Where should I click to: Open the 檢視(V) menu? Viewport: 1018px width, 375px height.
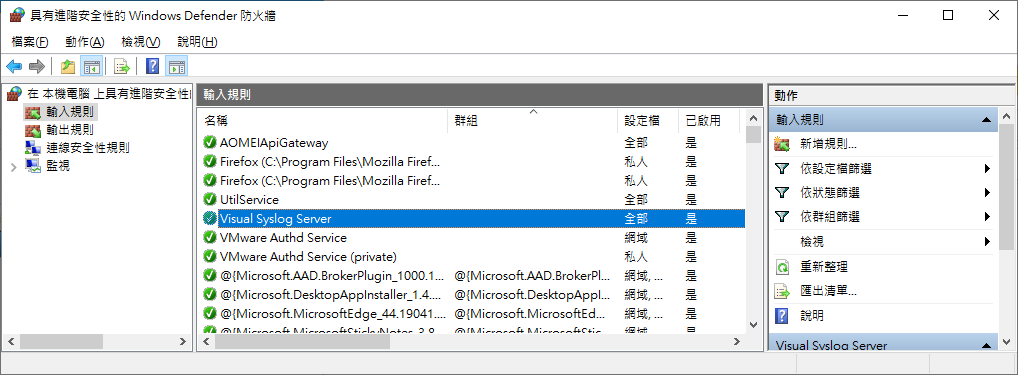tap(140, 42)
